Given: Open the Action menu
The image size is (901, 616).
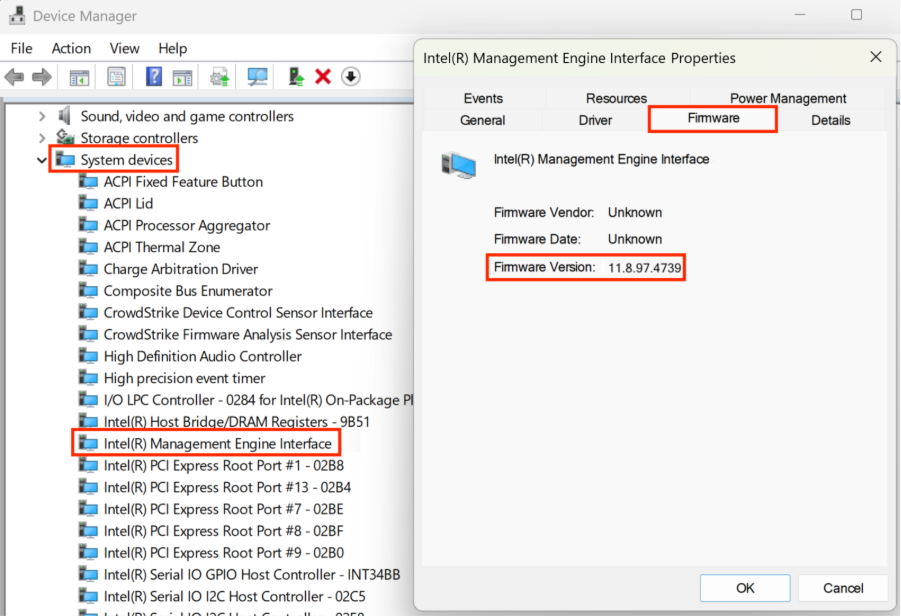Looking at the screenshot, I should click(x=71, y=48).
